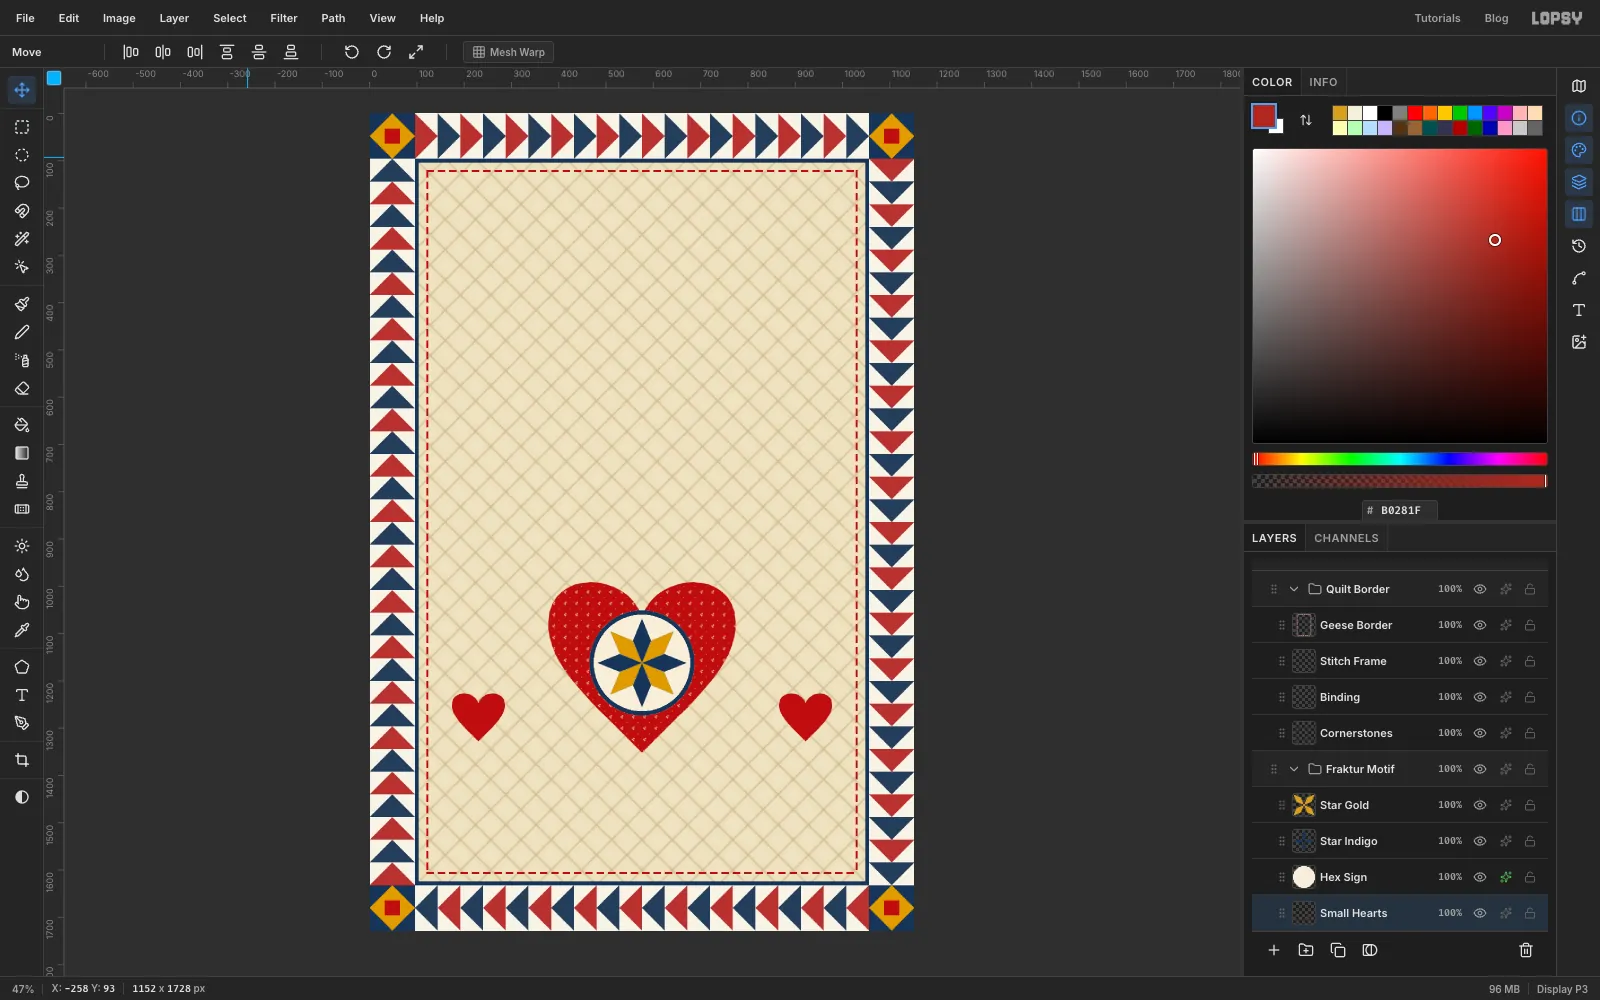This screenshot has width=1600, height=1000.
Task: Create a new layer group folder
Action: 1306,950
